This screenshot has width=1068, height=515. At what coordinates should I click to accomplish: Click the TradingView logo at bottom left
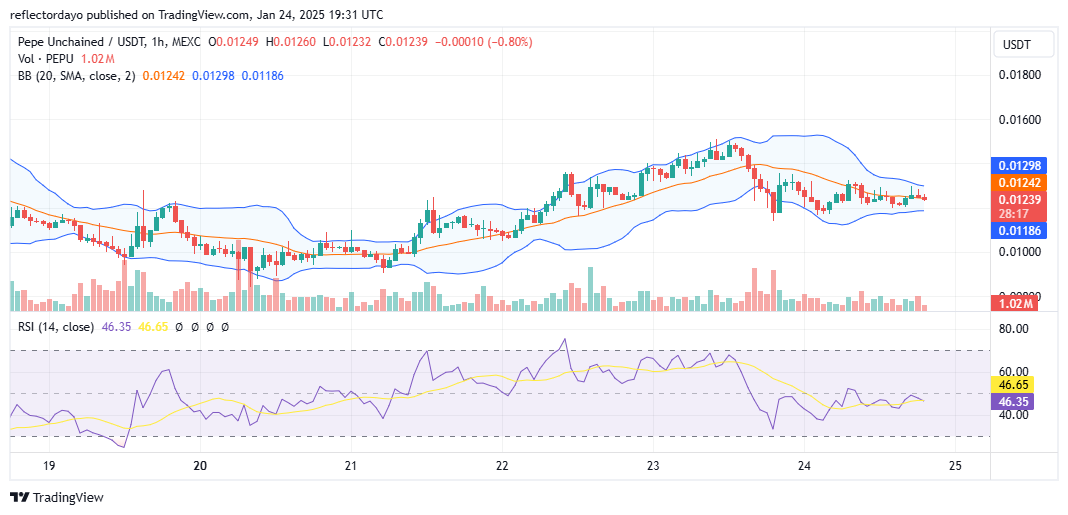(57, 498)
